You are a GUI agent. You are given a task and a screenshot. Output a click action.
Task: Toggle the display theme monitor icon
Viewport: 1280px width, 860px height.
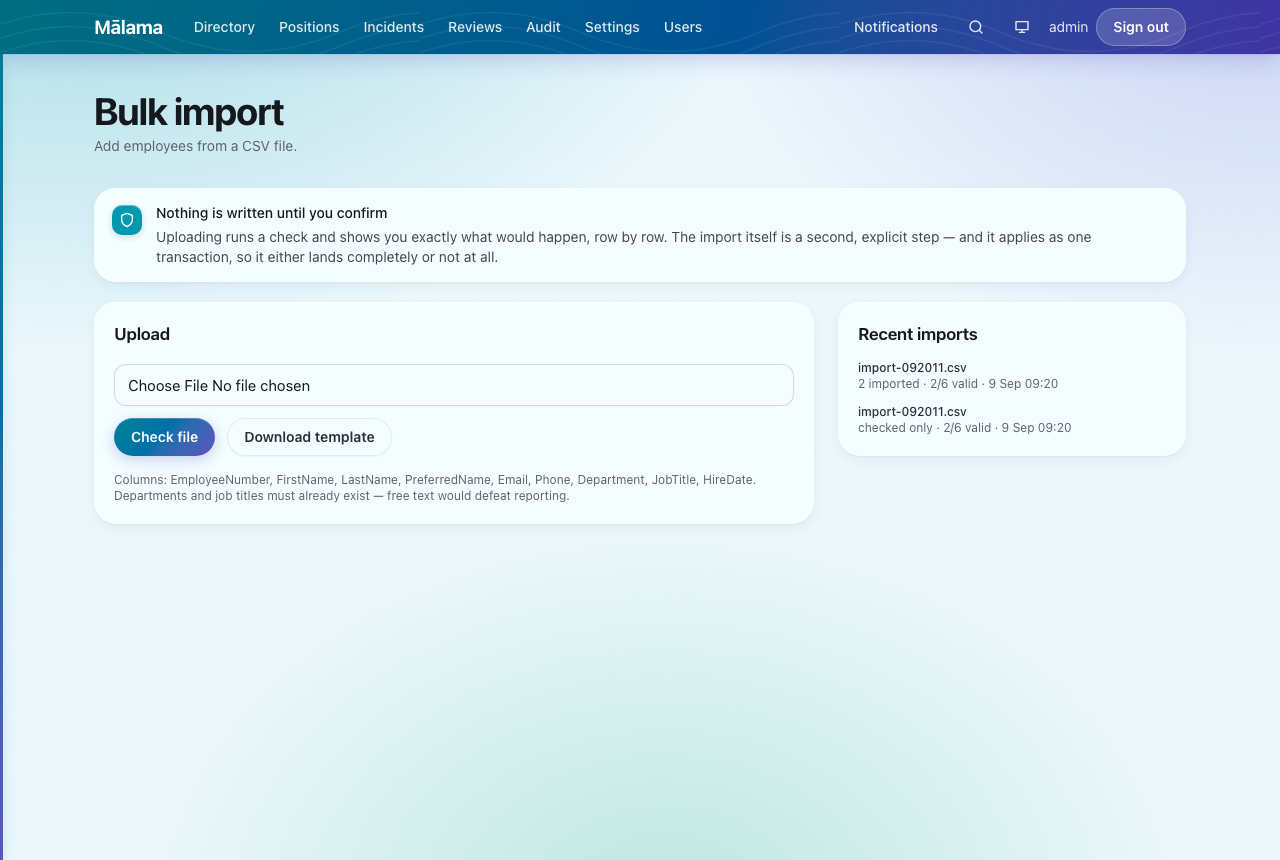pos(1022,27)
